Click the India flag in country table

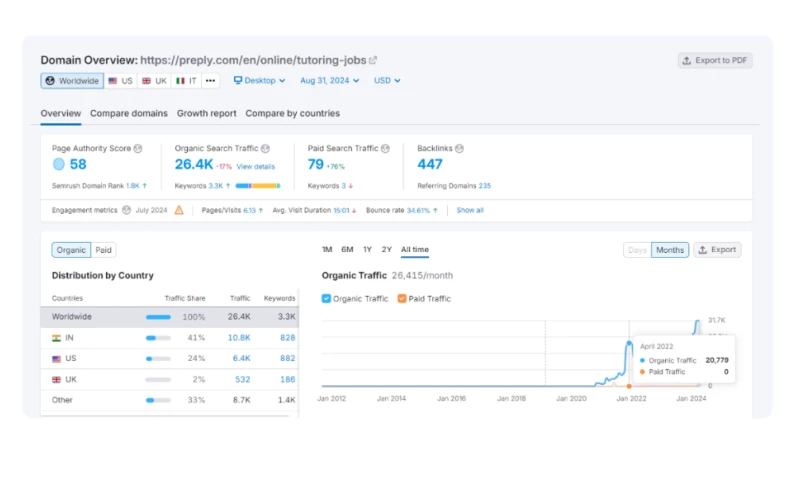pyautogui.click(x=57, y=338)
